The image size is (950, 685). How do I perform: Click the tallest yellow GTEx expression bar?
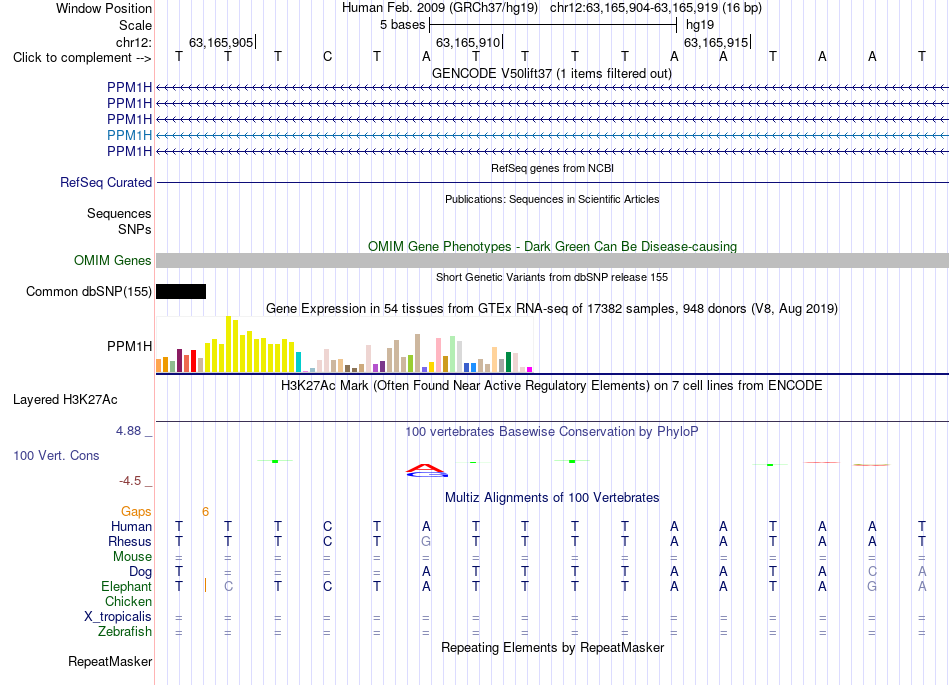[x=228, y=344]
